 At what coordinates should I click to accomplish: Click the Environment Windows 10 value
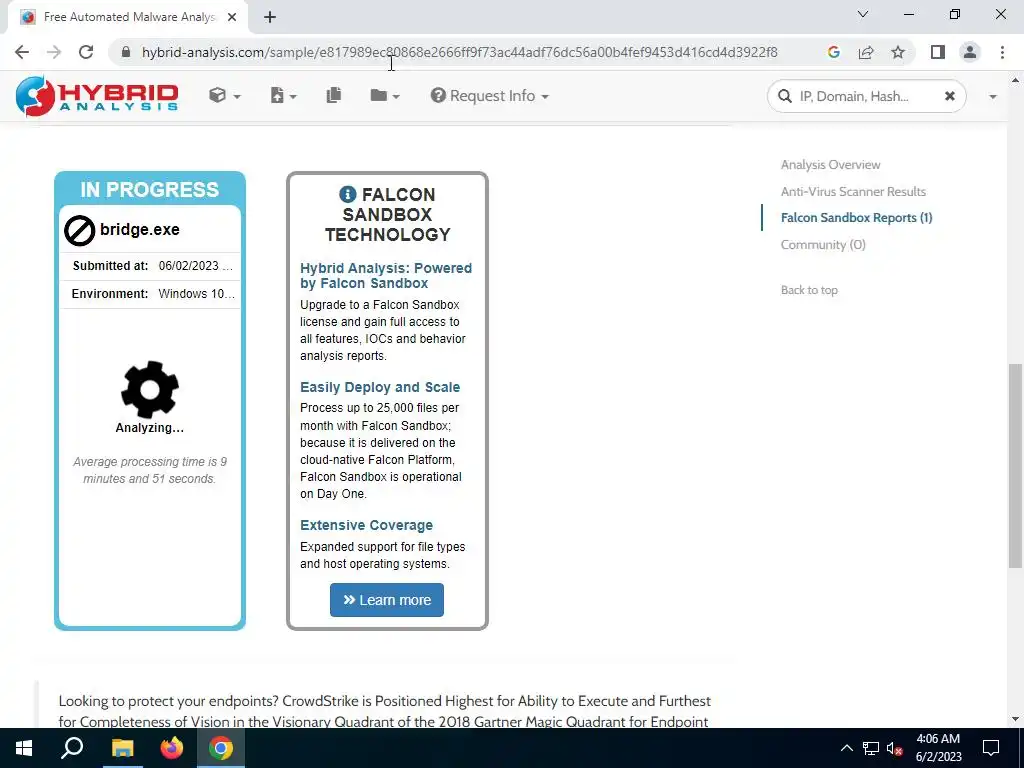pyautogui.click(x=197, y=293)
